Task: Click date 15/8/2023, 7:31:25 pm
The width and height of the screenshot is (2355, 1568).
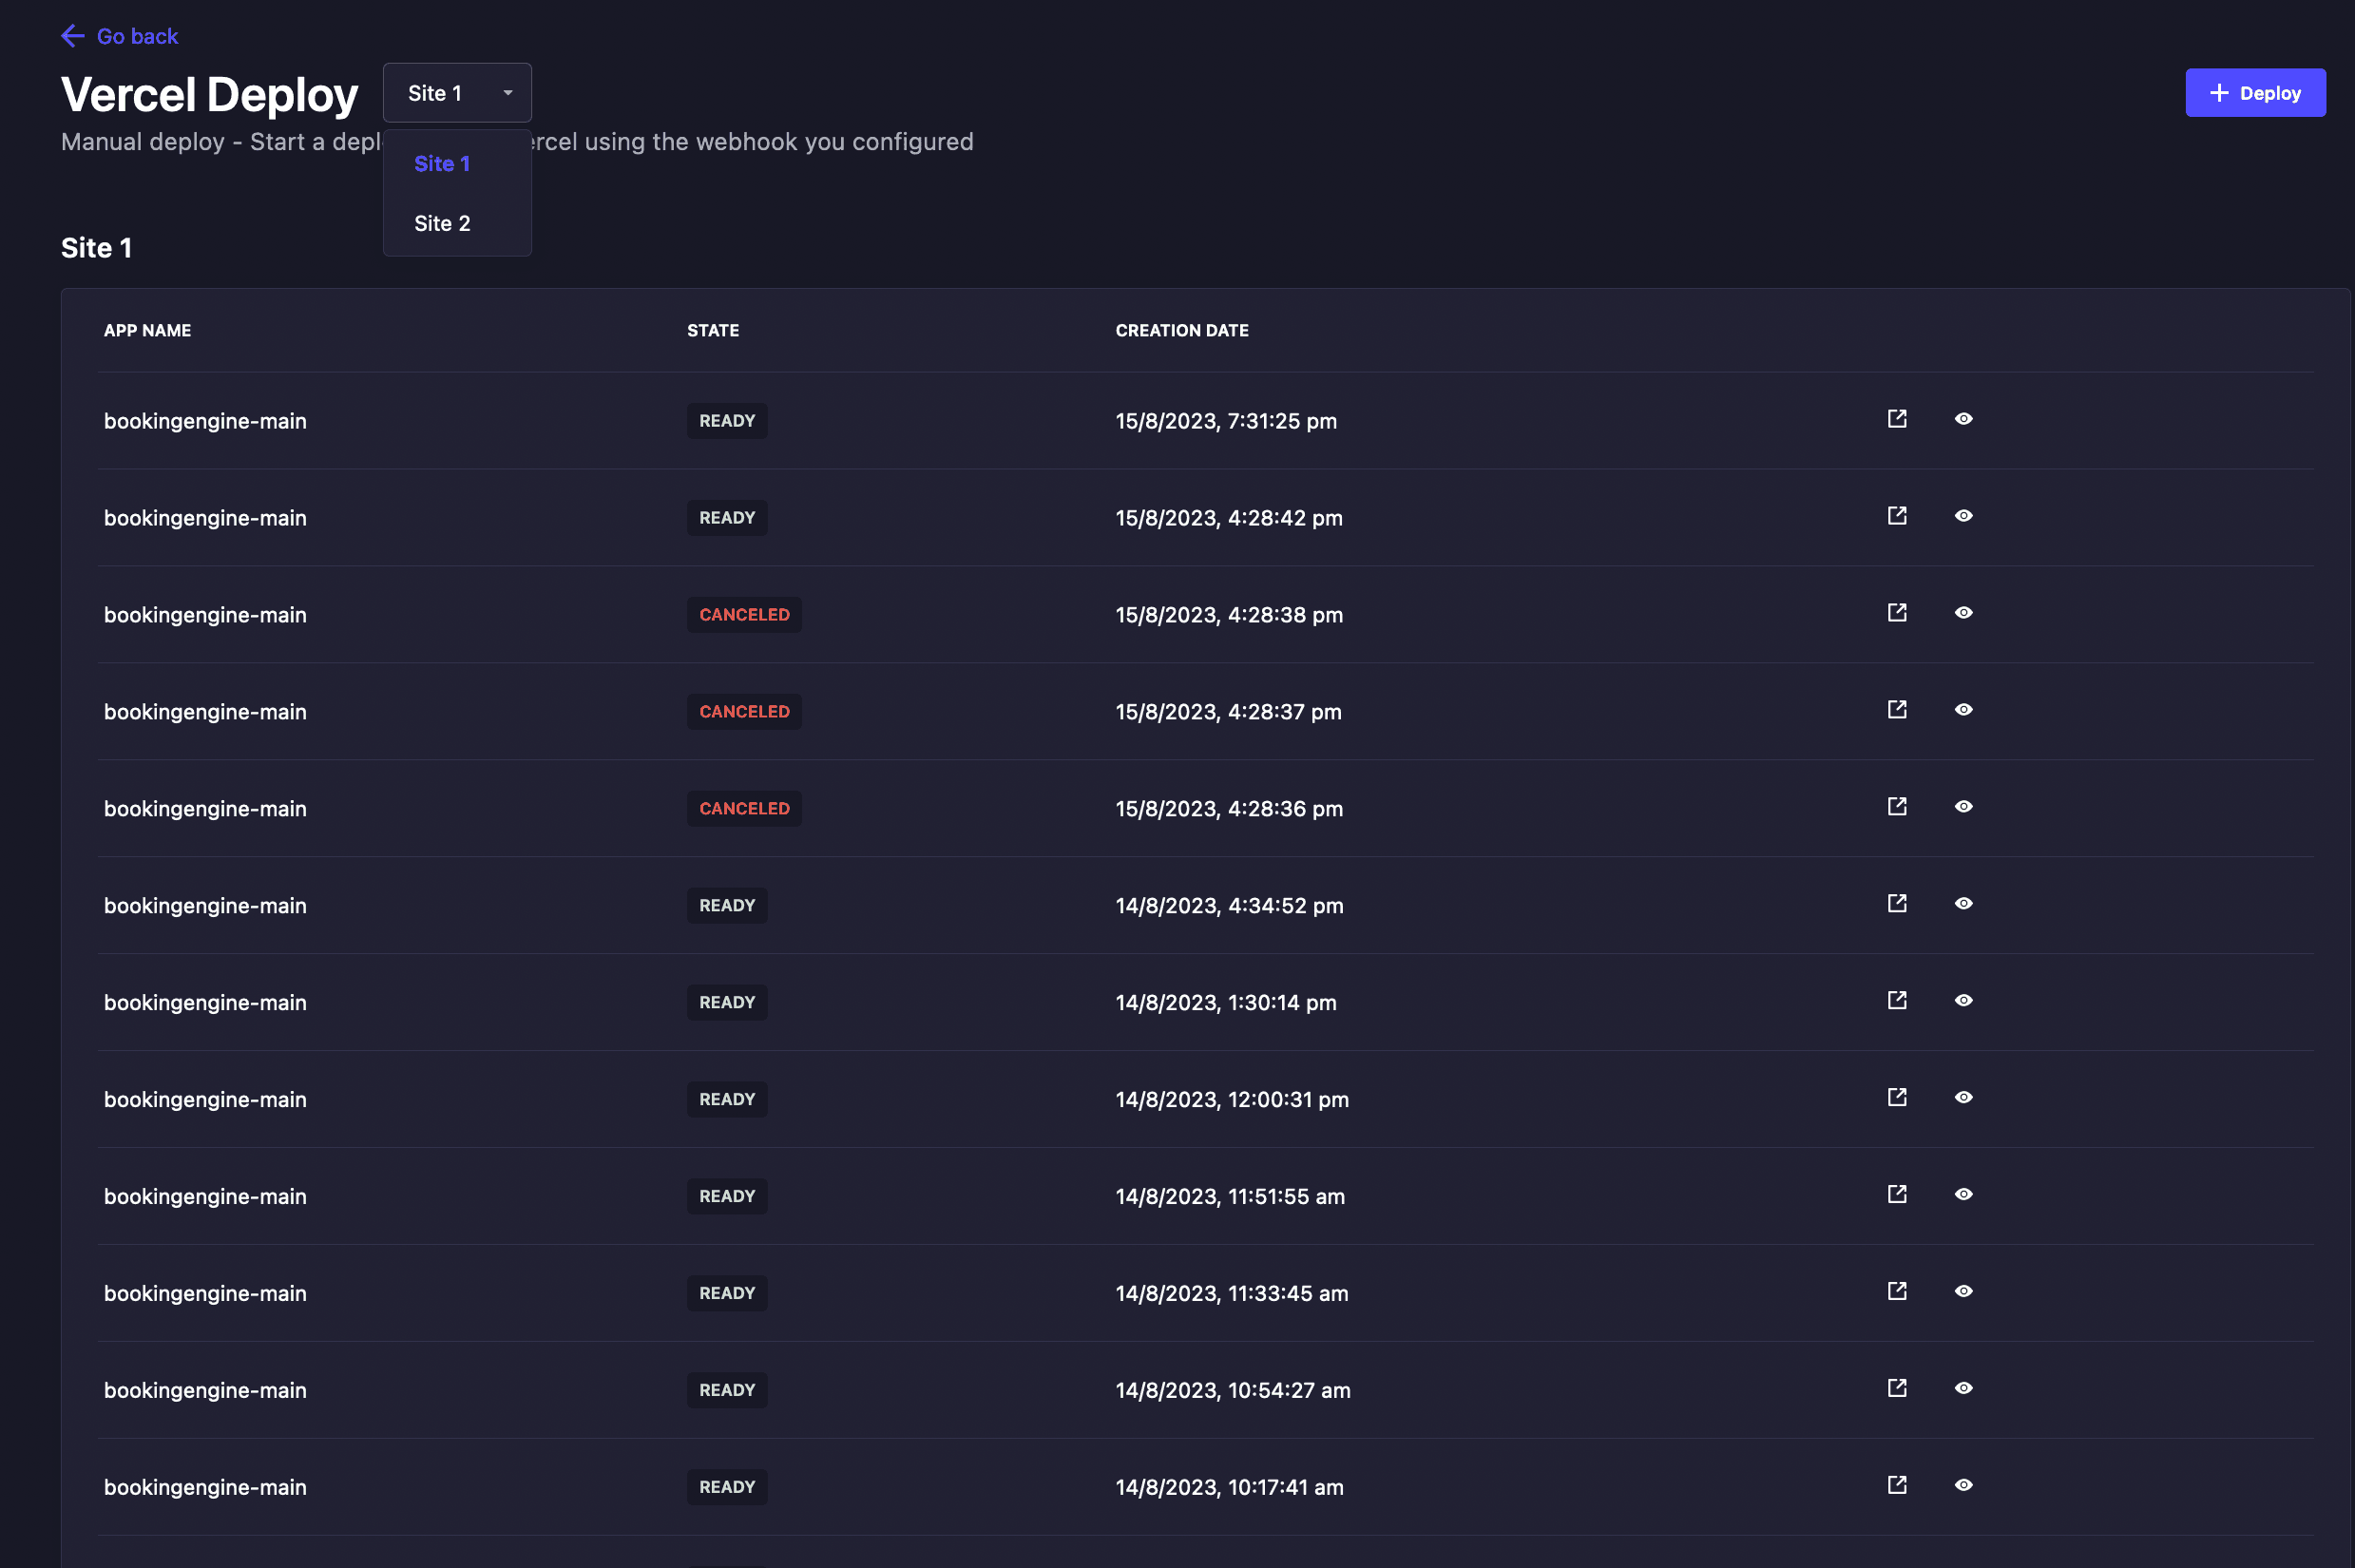Action: point(1226,421)
